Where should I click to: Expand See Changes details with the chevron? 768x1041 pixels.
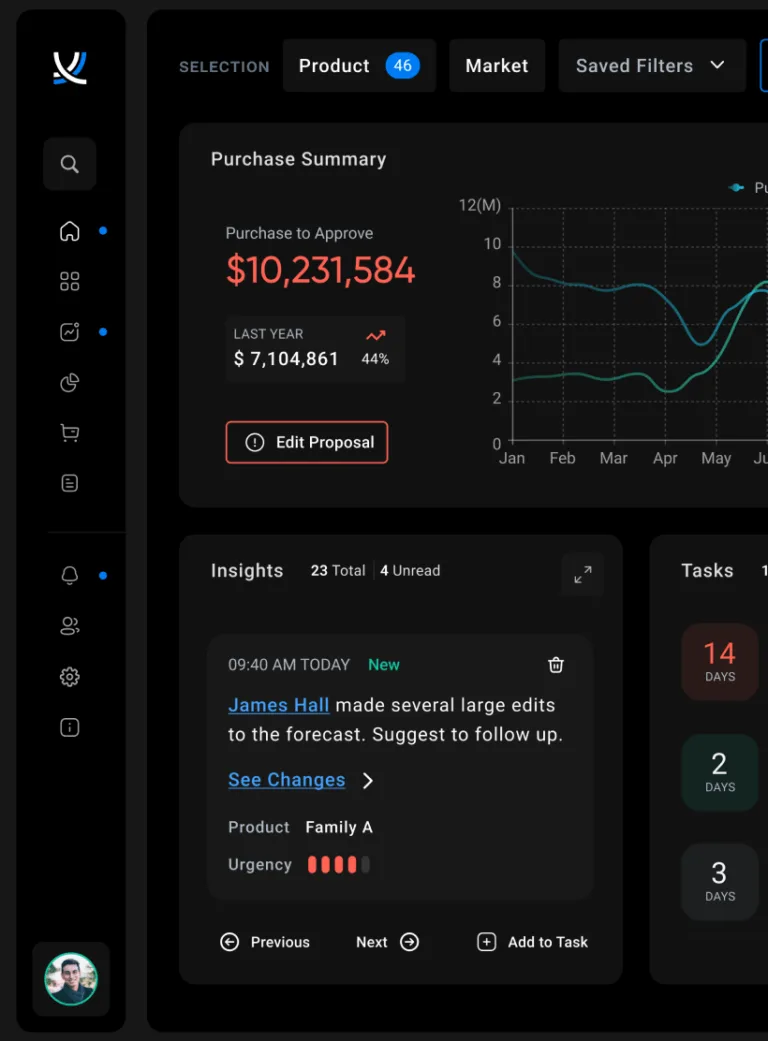pyautogui.click(x=366, y=780)
